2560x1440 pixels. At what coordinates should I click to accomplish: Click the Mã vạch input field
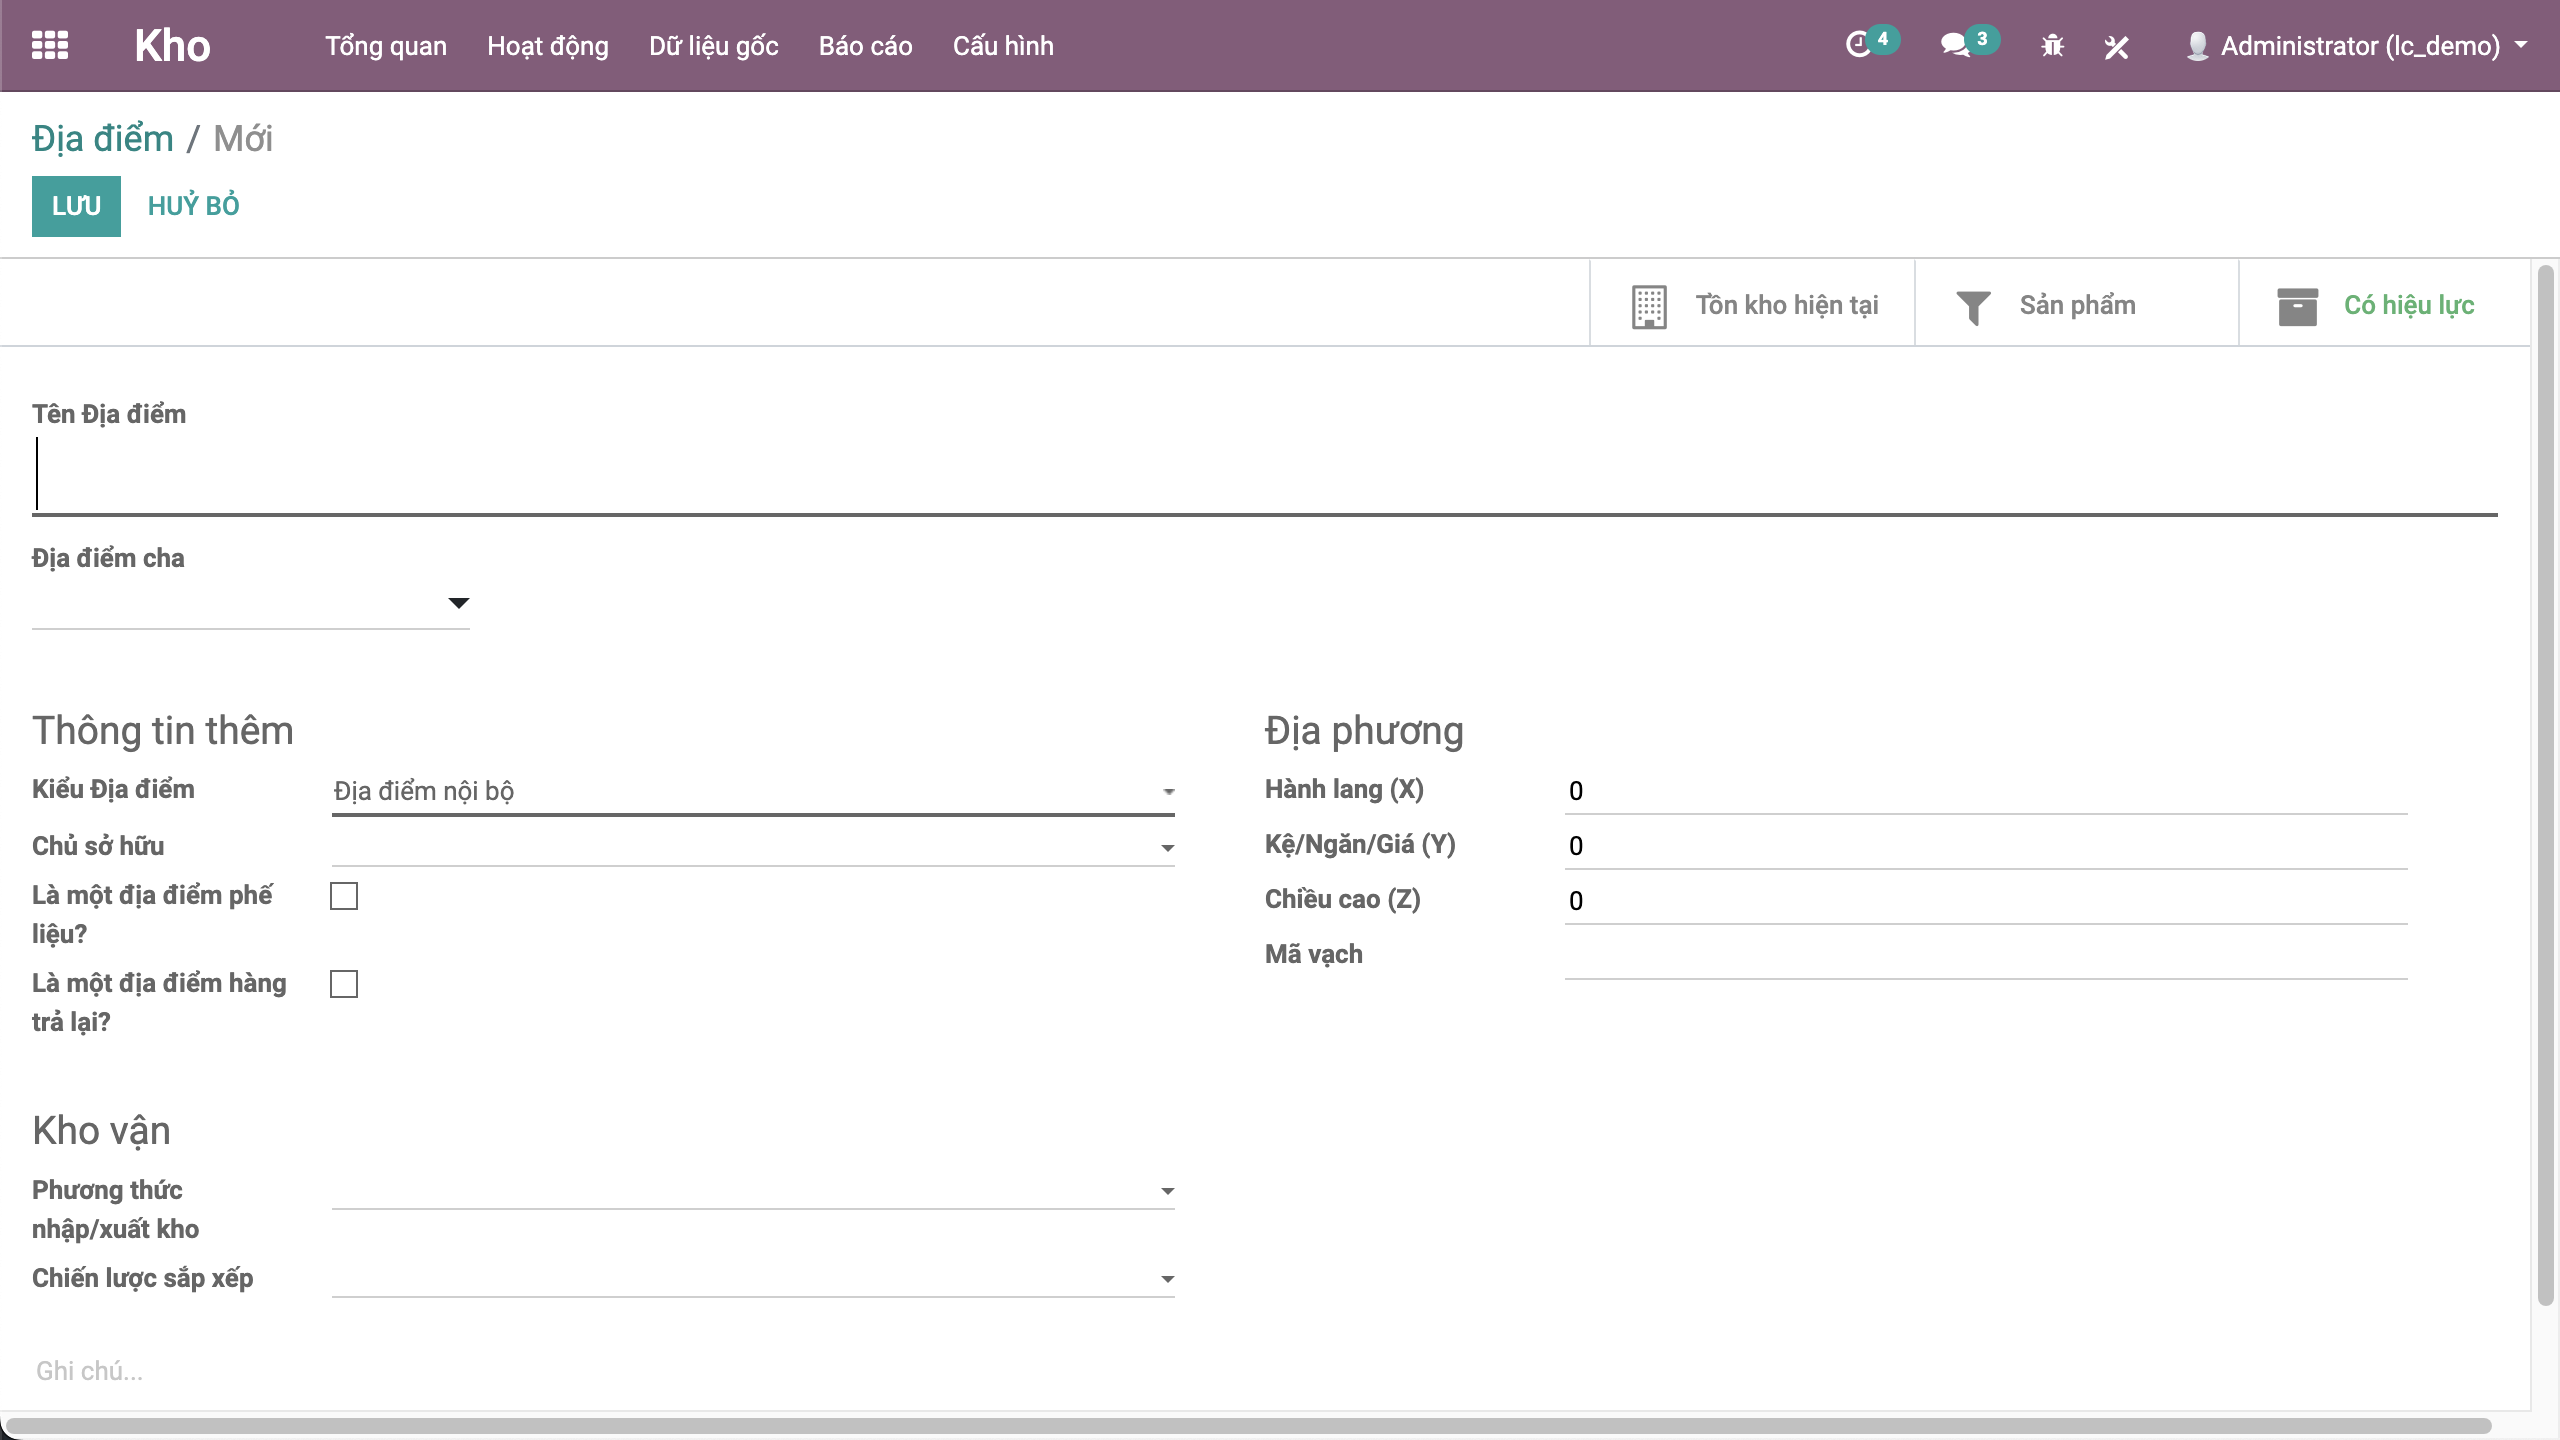pos(1985,956)
